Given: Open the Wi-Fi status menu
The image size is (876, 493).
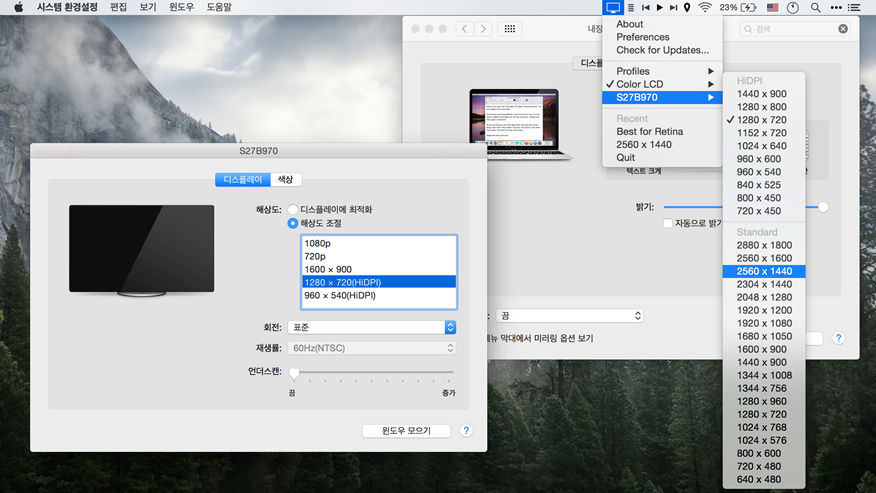Looking at the screenshot, I should pyautogui.click(x=705, y=7).
